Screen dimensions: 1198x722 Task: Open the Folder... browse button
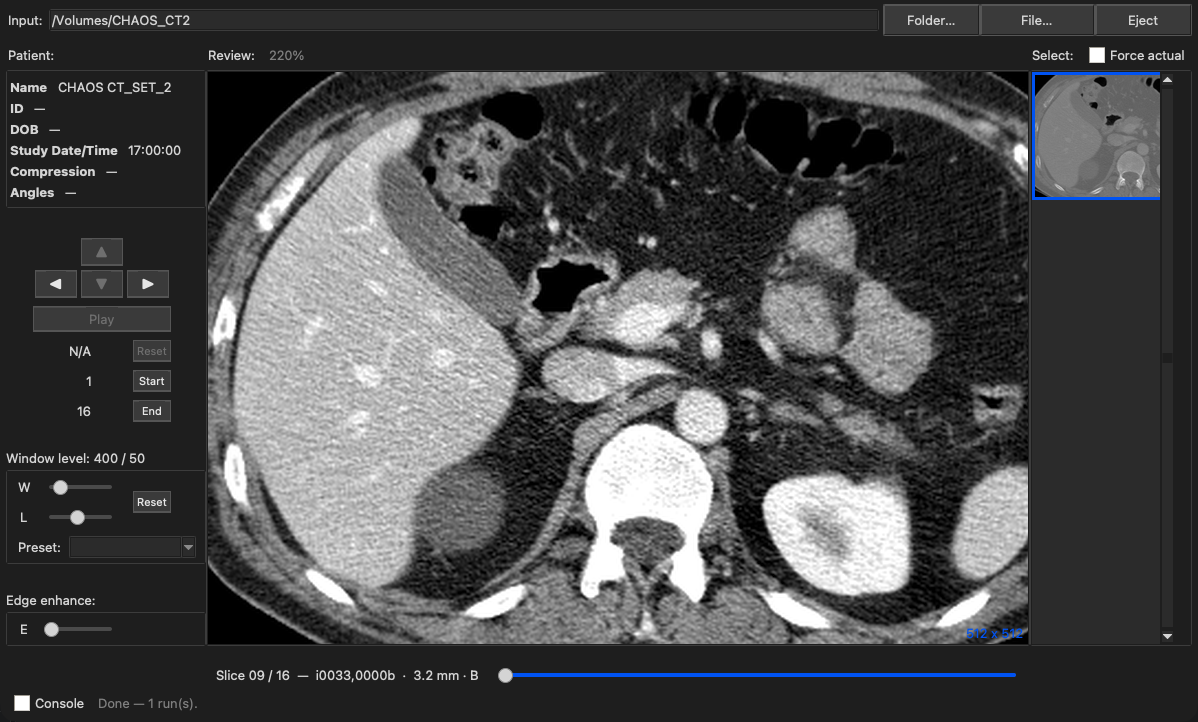point(931,21)
